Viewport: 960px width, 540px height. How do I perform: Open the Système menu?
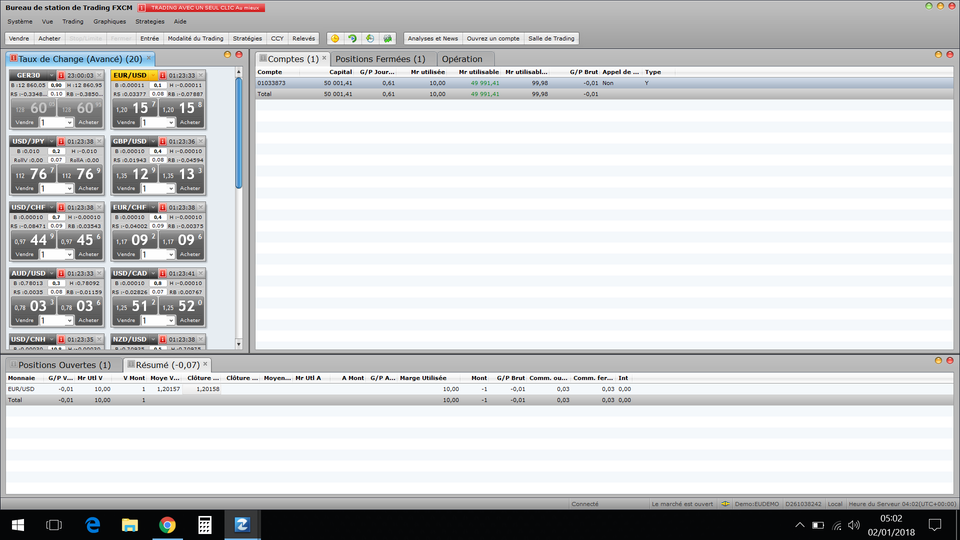(x=20, y=21)
